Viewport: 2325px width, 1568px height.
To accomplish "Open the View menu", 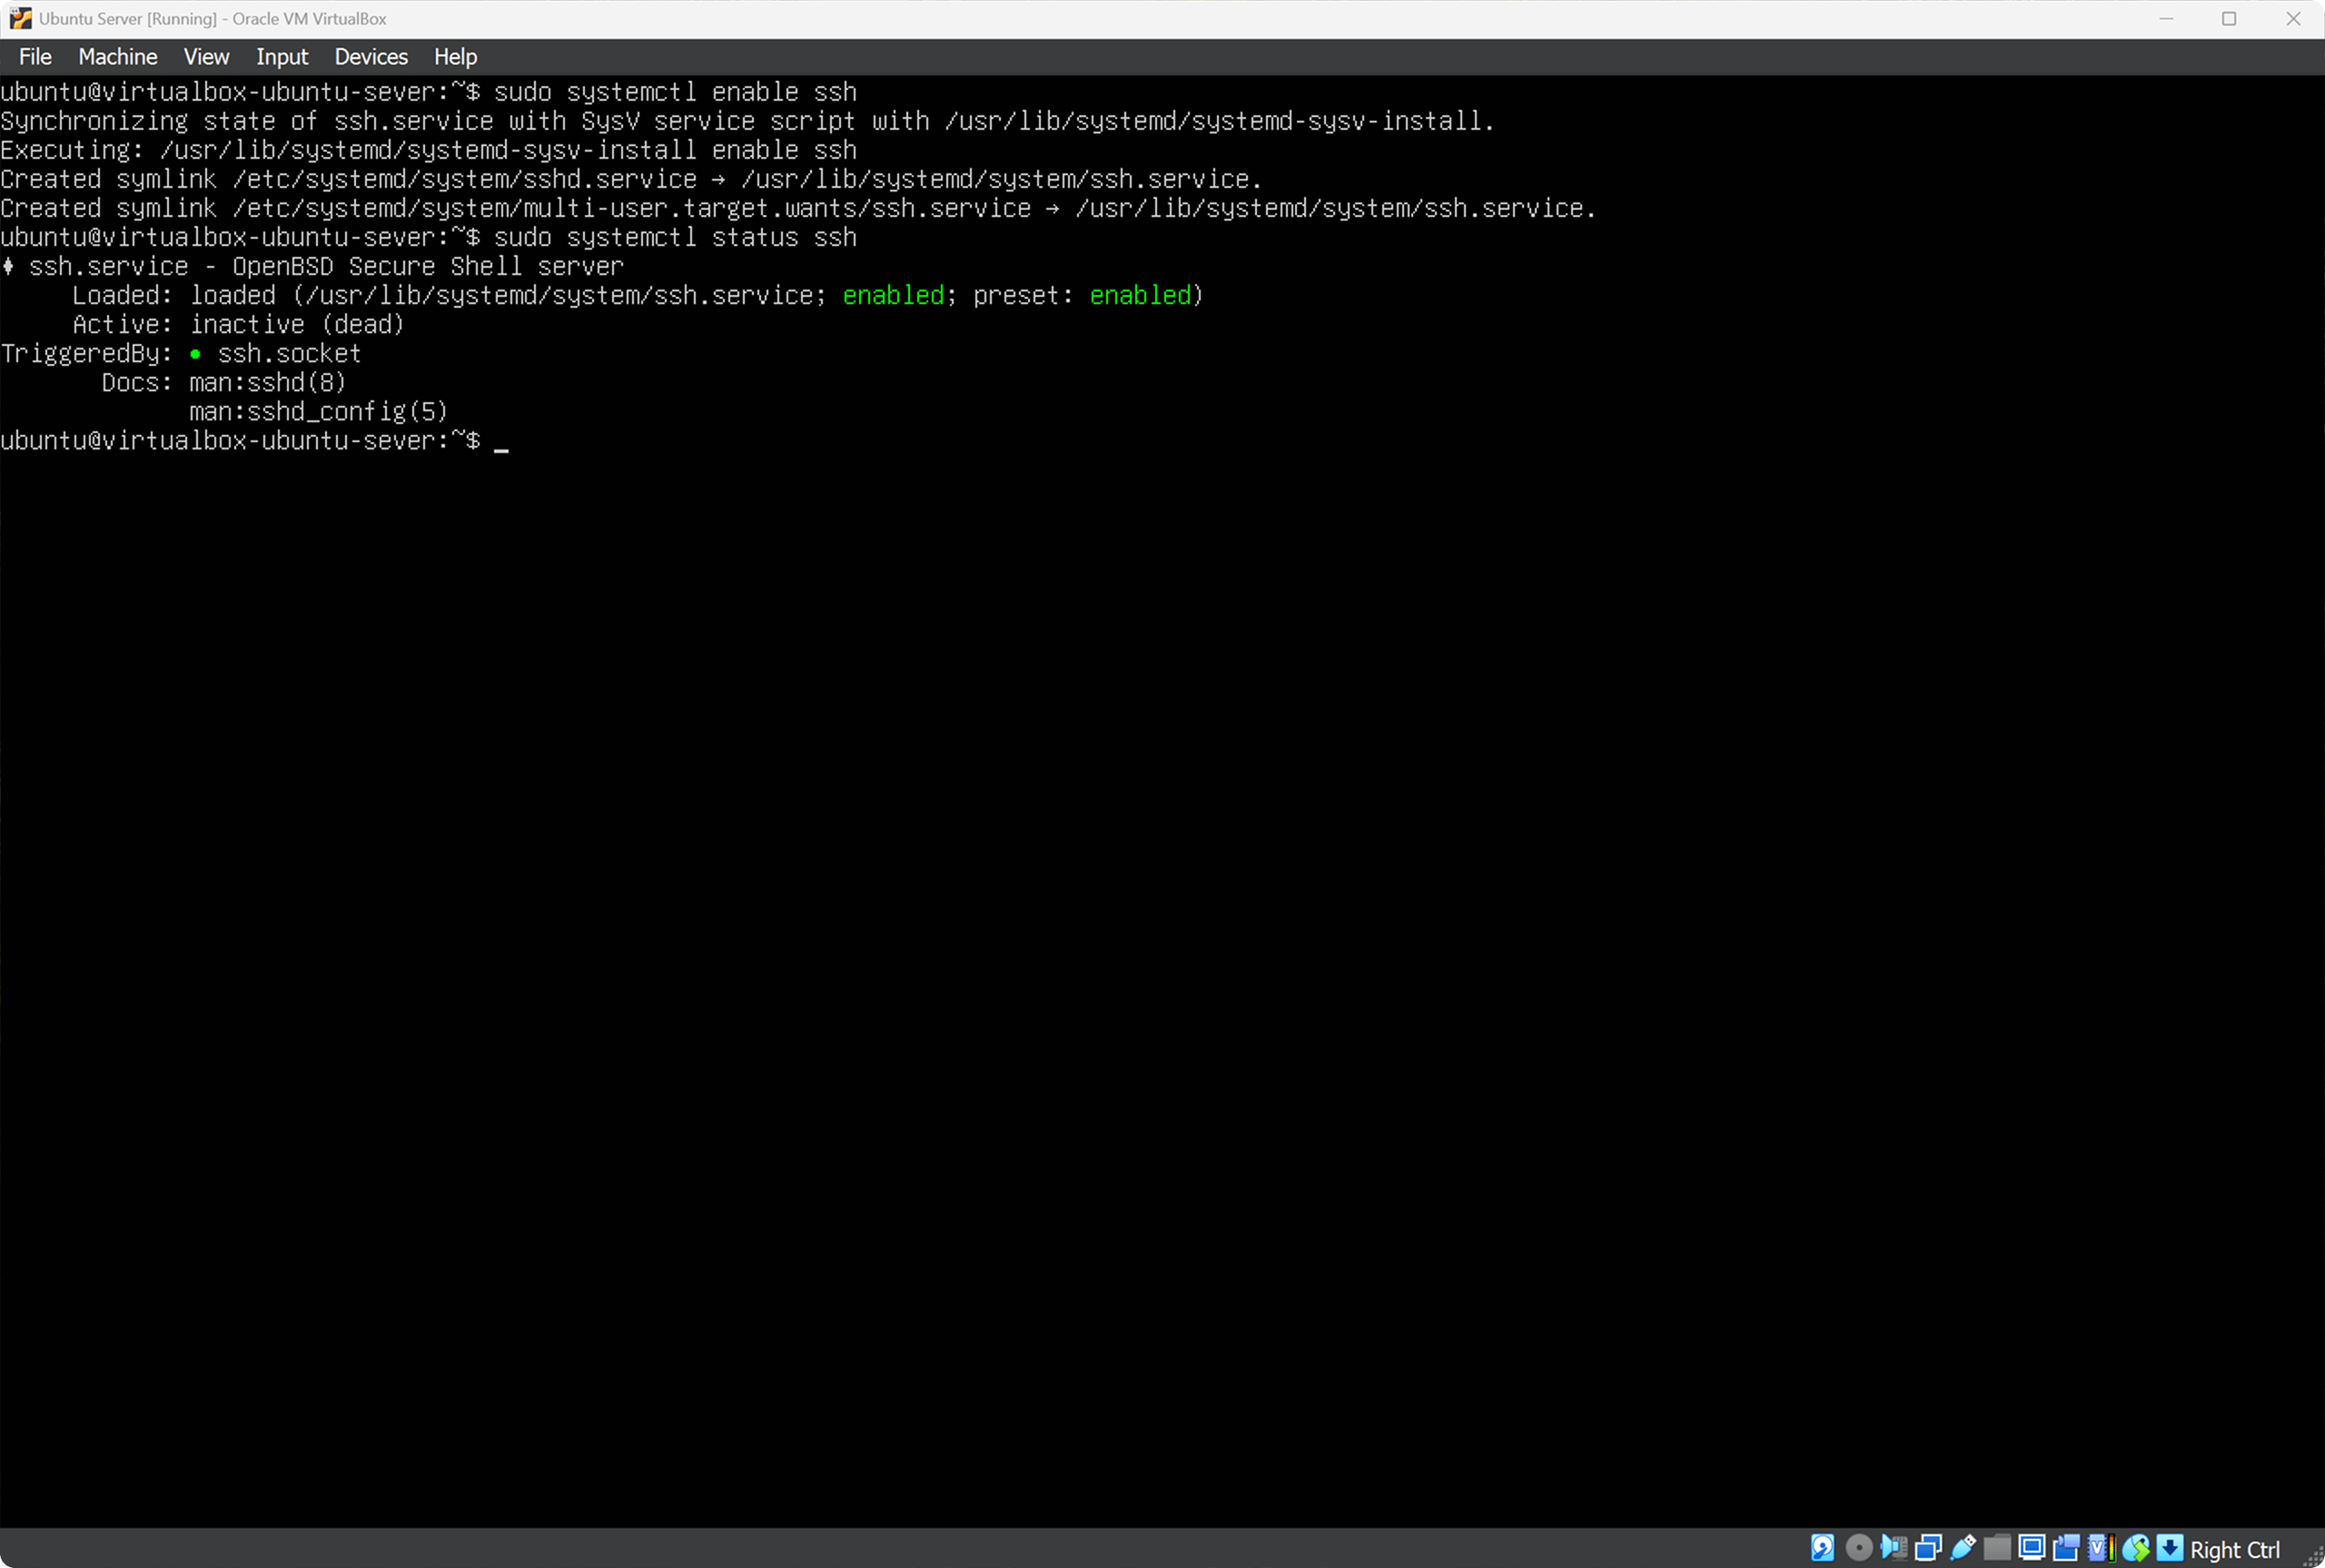I will (206, 57).
